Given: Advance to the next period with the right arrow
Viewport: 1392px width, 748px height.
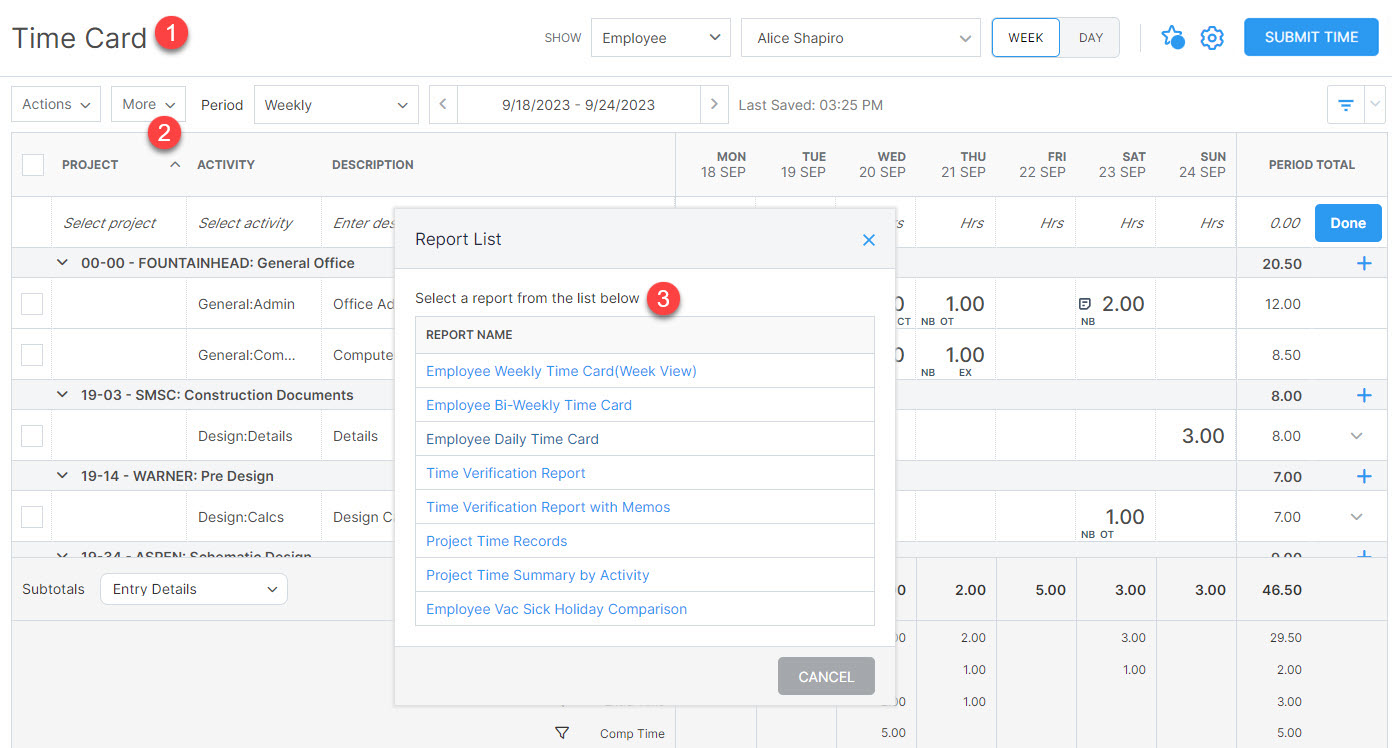Looking at the screenshot, I should [x=714, y=104].
